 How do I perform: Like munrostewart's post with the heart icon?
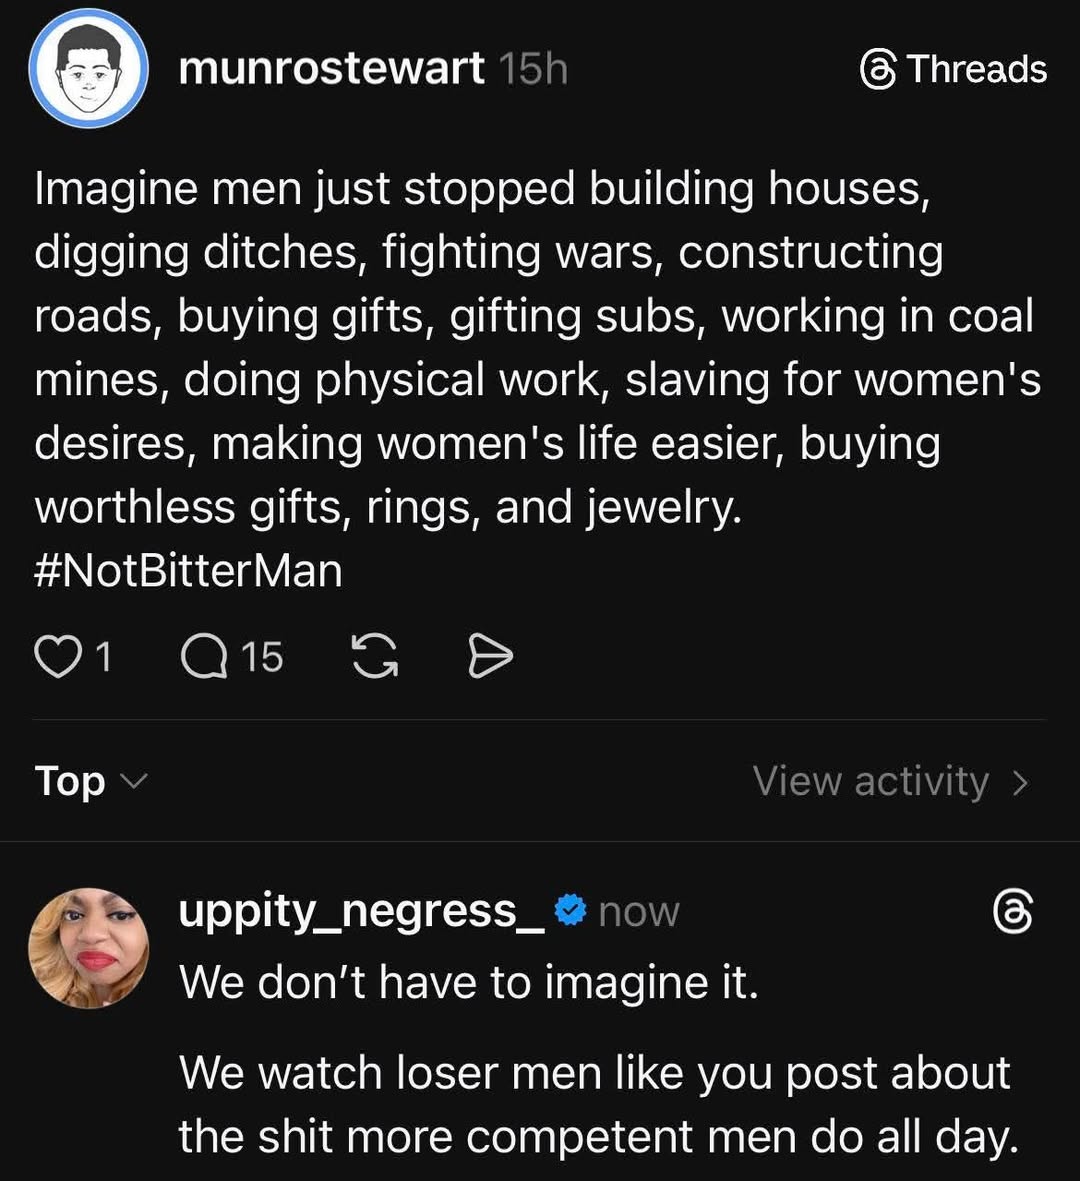pos(62,655)
